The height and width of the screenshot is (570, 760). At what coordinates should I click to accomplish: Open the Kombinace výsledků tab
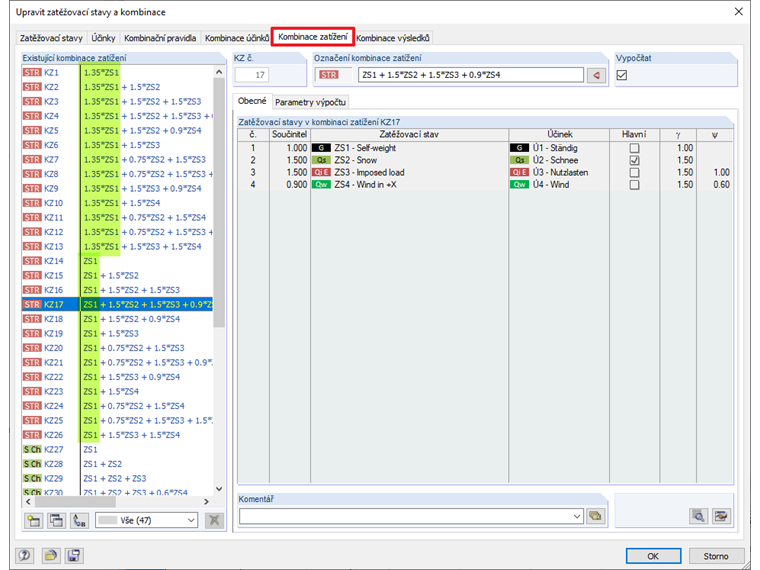click(x=393, y=38)
